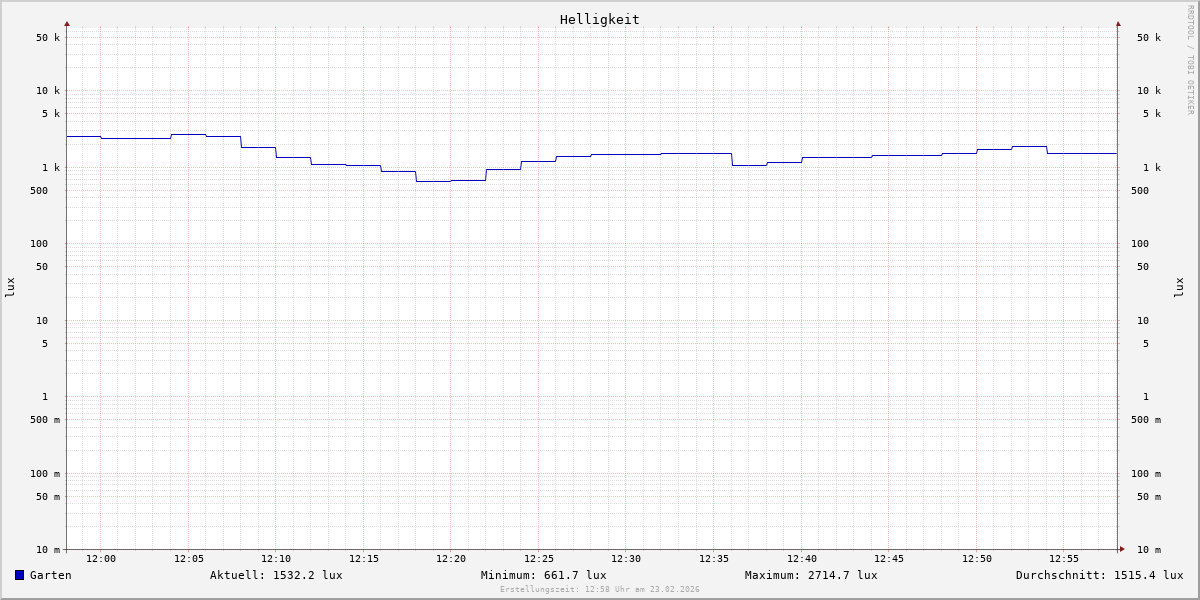1200x600 pixels.
Task: Click the right vertical lux axis label
Action: (x=1180, y=287)
